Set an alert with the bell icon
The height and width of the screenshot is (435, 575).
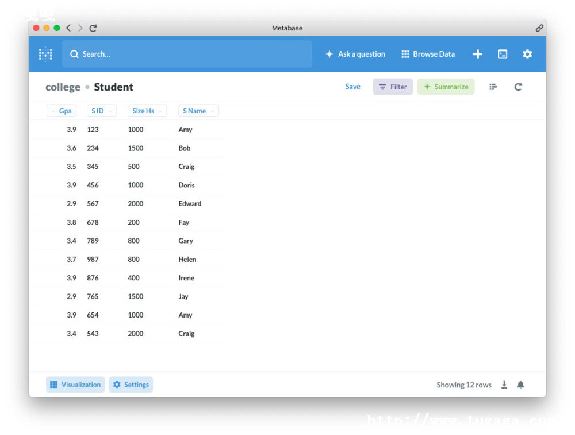tap(520, 384)
